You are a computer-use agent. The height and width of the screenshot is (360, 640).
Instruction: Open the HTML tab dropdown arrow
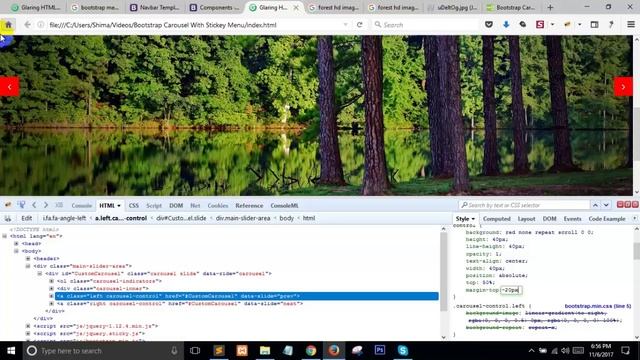point(119,206)
